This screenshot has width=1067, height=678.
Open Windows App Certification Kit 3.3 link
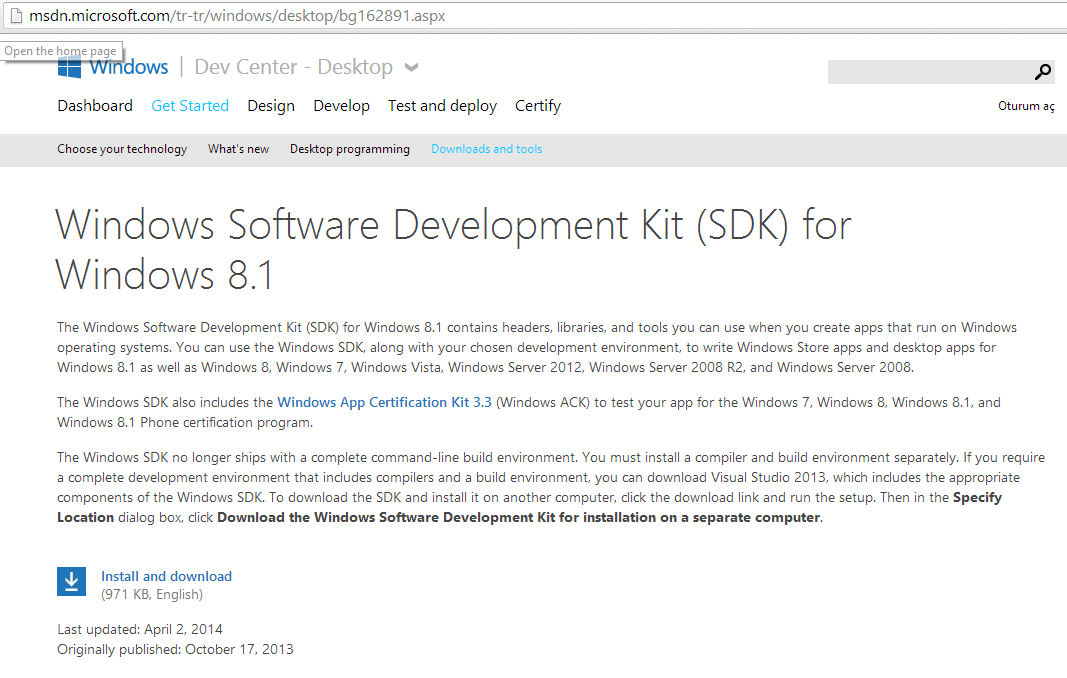(x=384, y=402)
